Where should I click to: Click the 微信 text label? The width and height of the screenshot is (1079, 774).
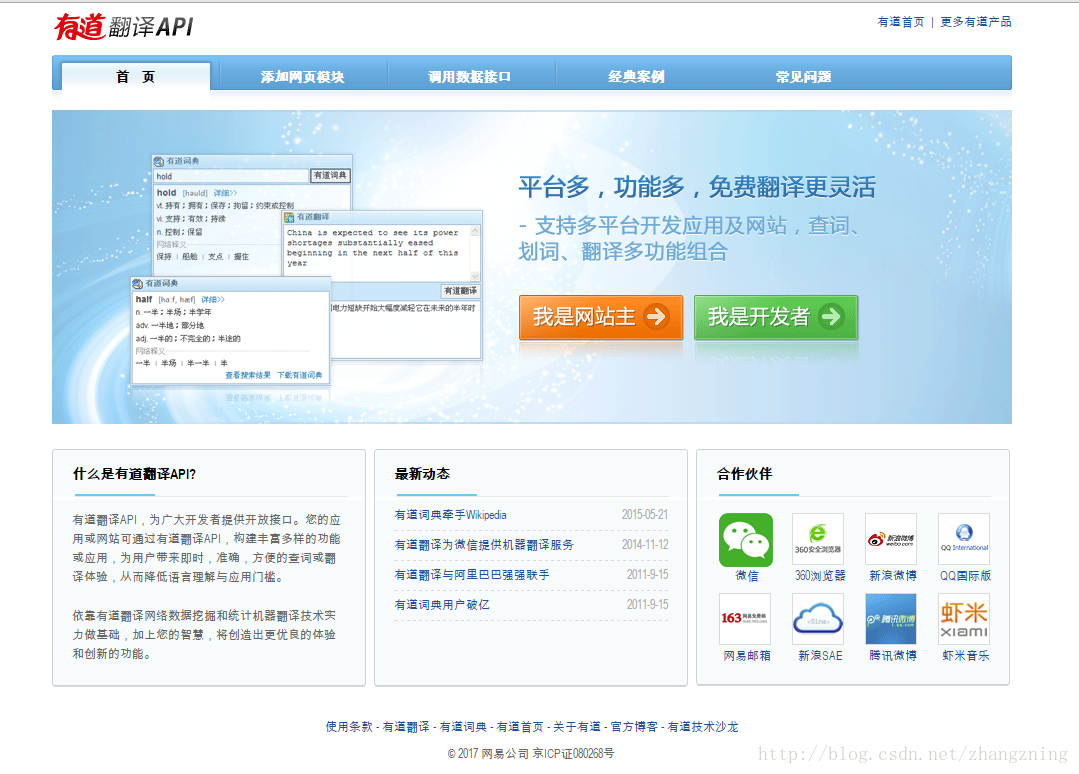747,576
